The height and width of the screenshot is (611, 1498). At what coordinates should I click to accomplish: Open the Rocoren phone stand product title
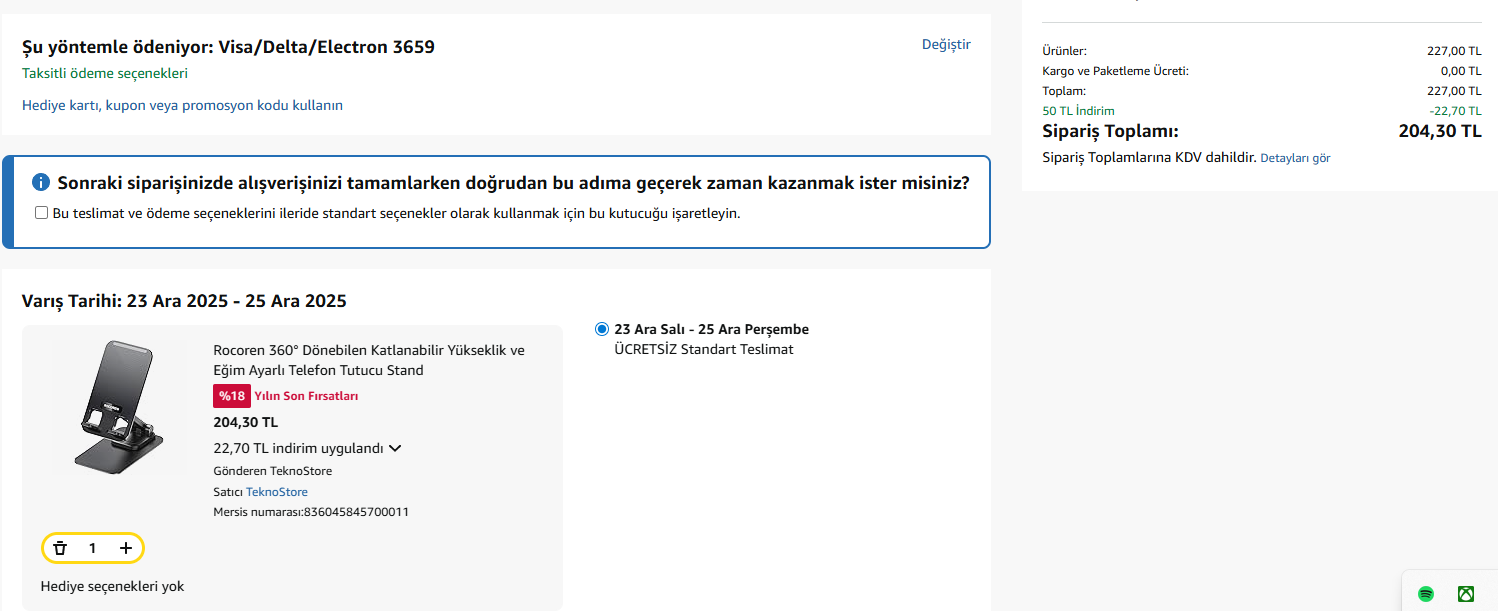(x=368, y=360)
